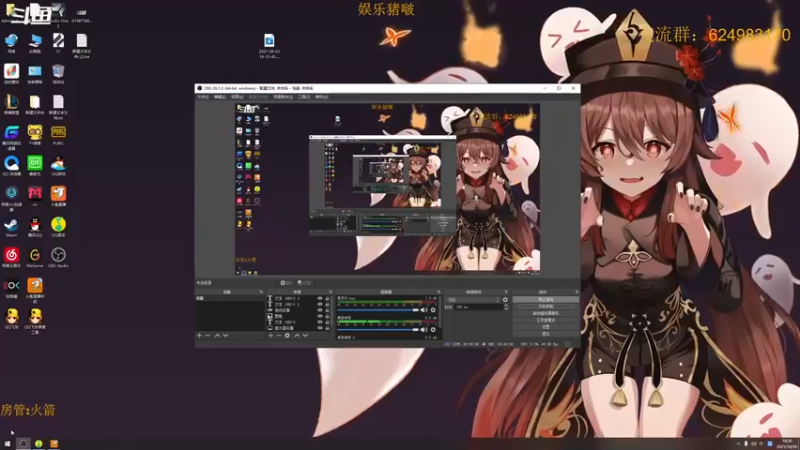Toggle visibility of the 游戏采集 source

tap(320, 310)
